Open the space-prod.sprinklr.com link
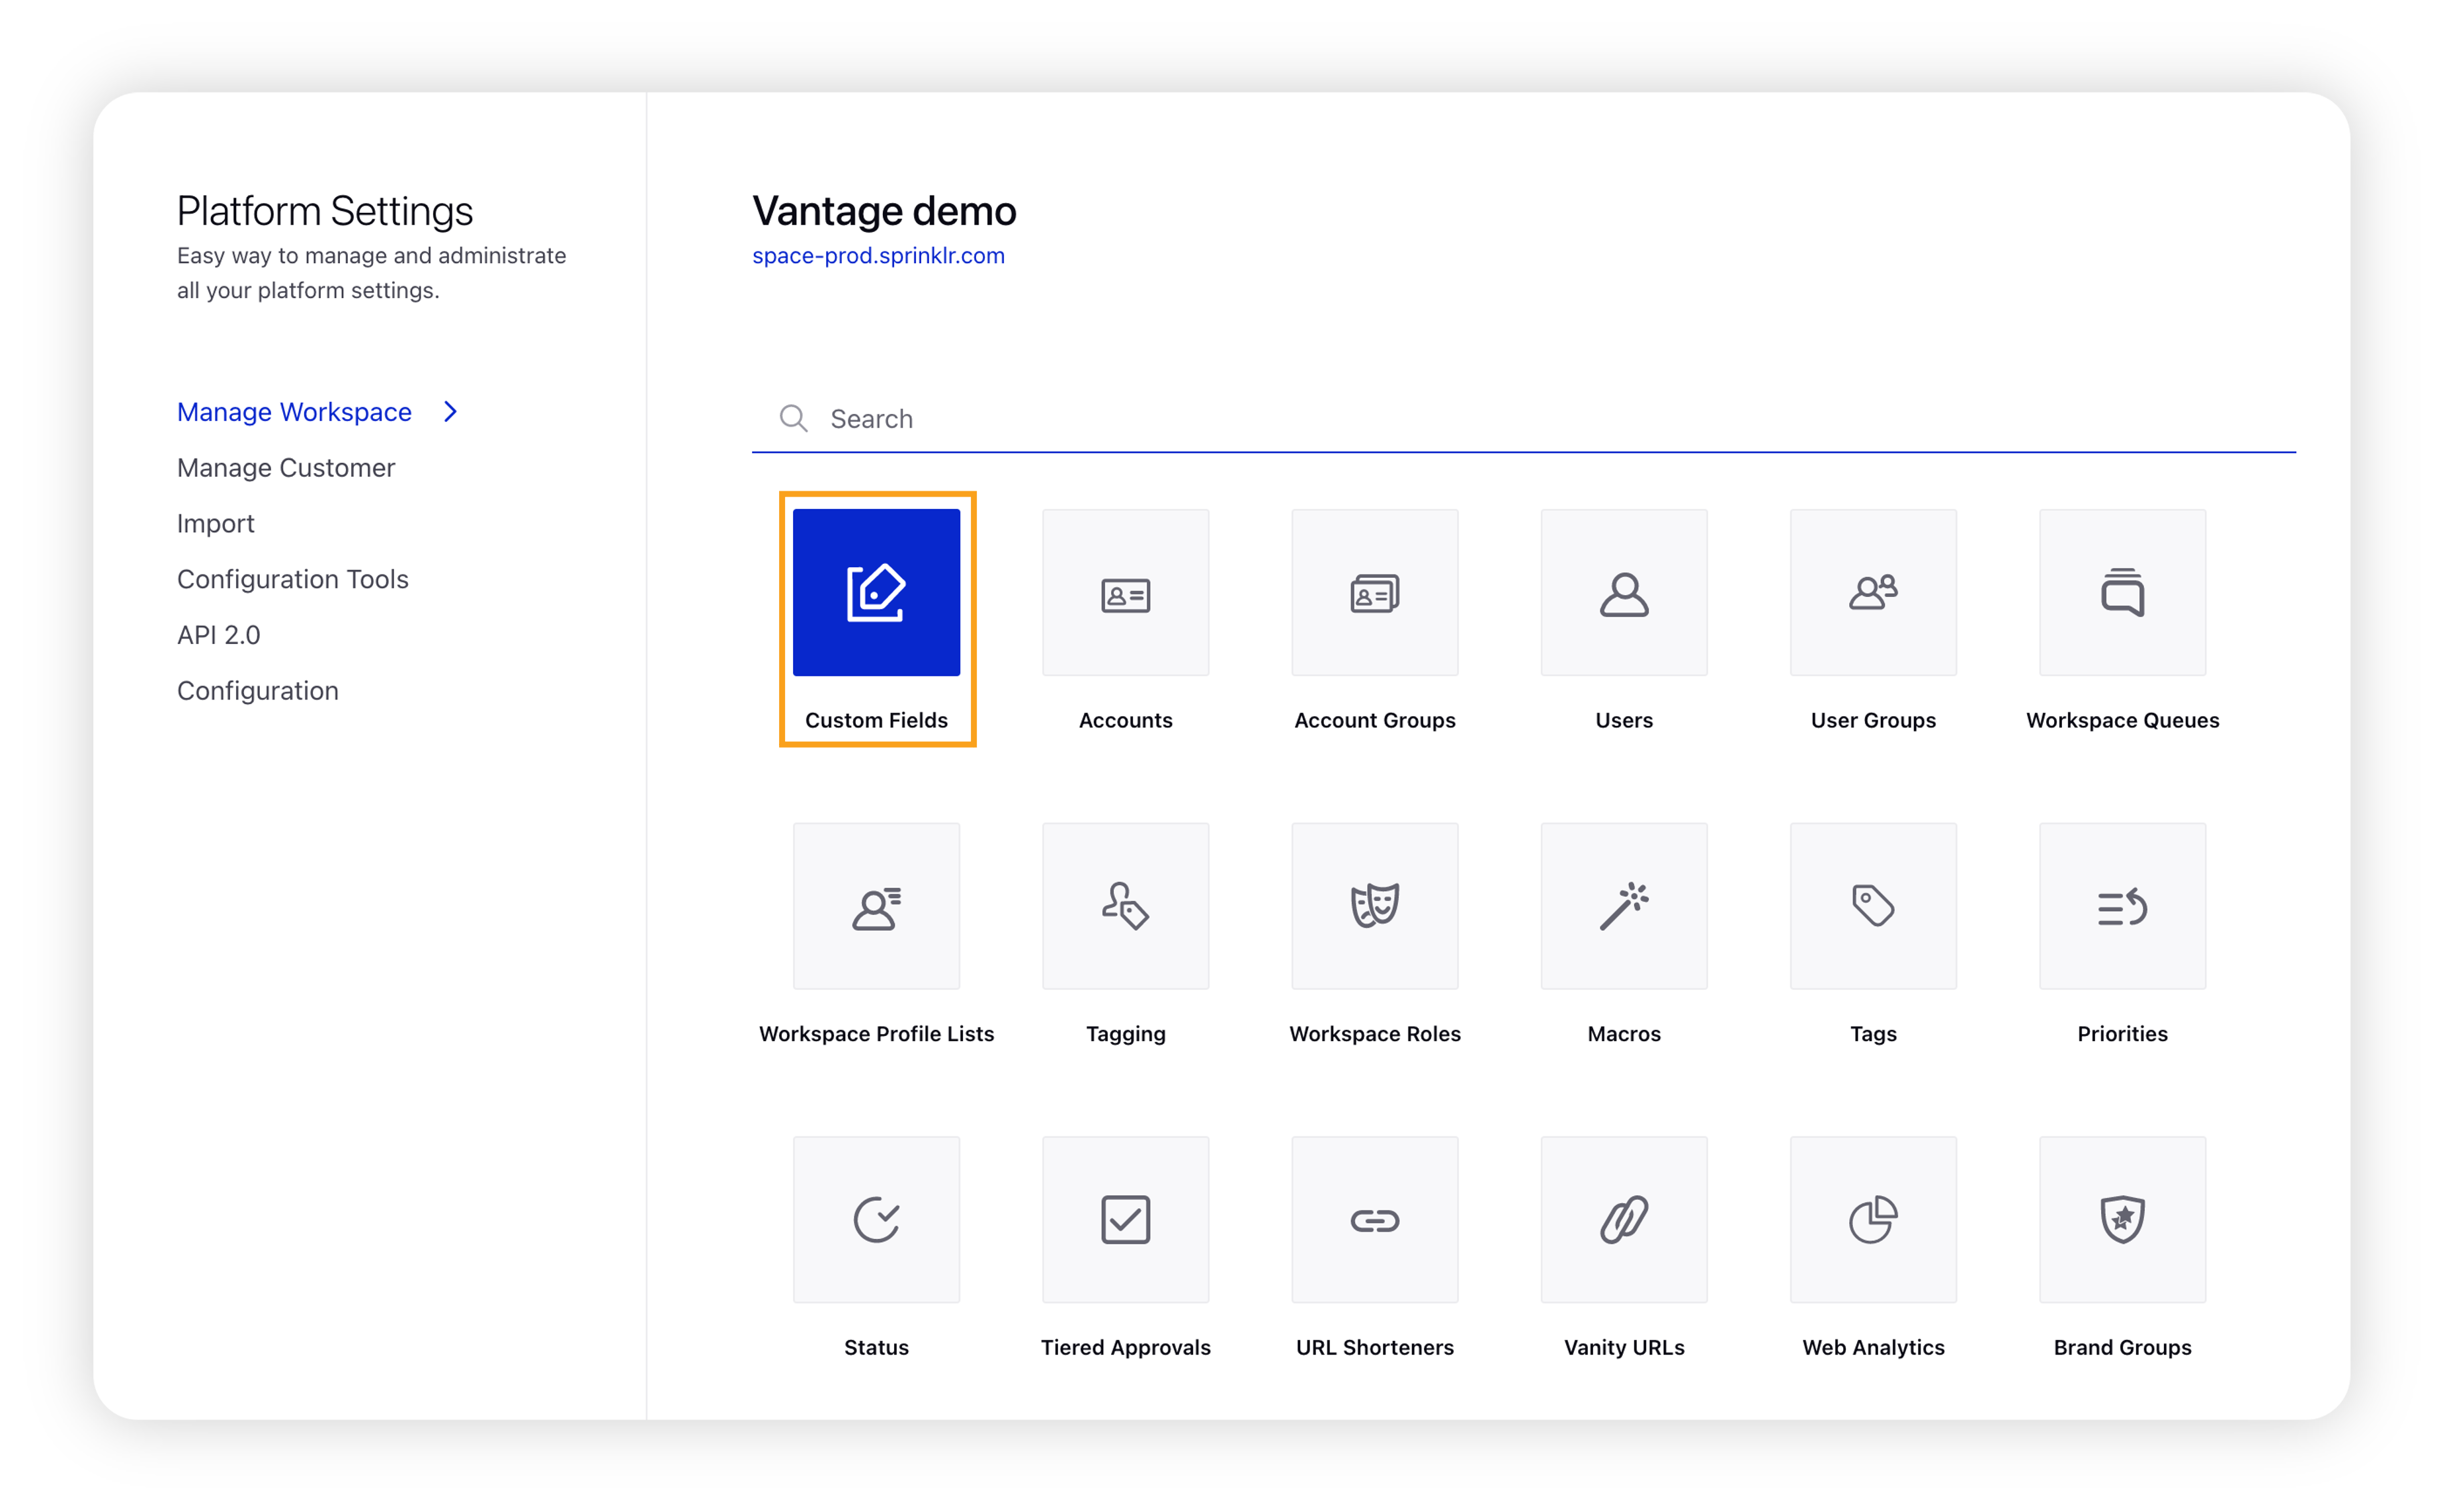The height and width of the screenshot is (1512, 2443). (x=878, y=256)
